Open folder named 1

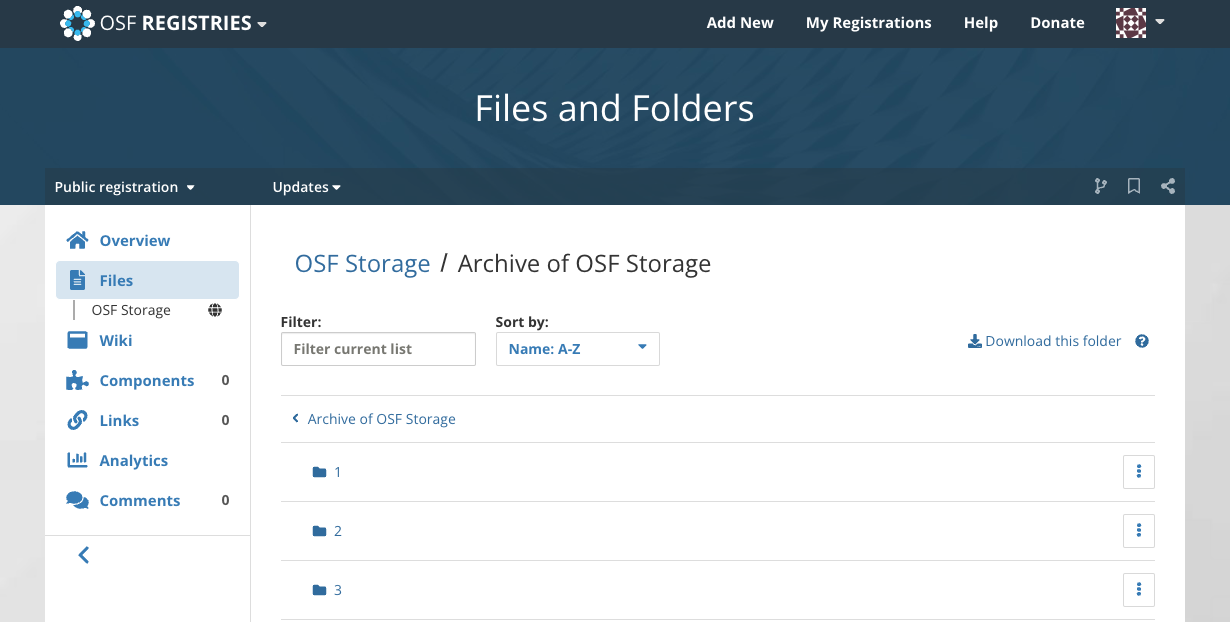point(338,472)
